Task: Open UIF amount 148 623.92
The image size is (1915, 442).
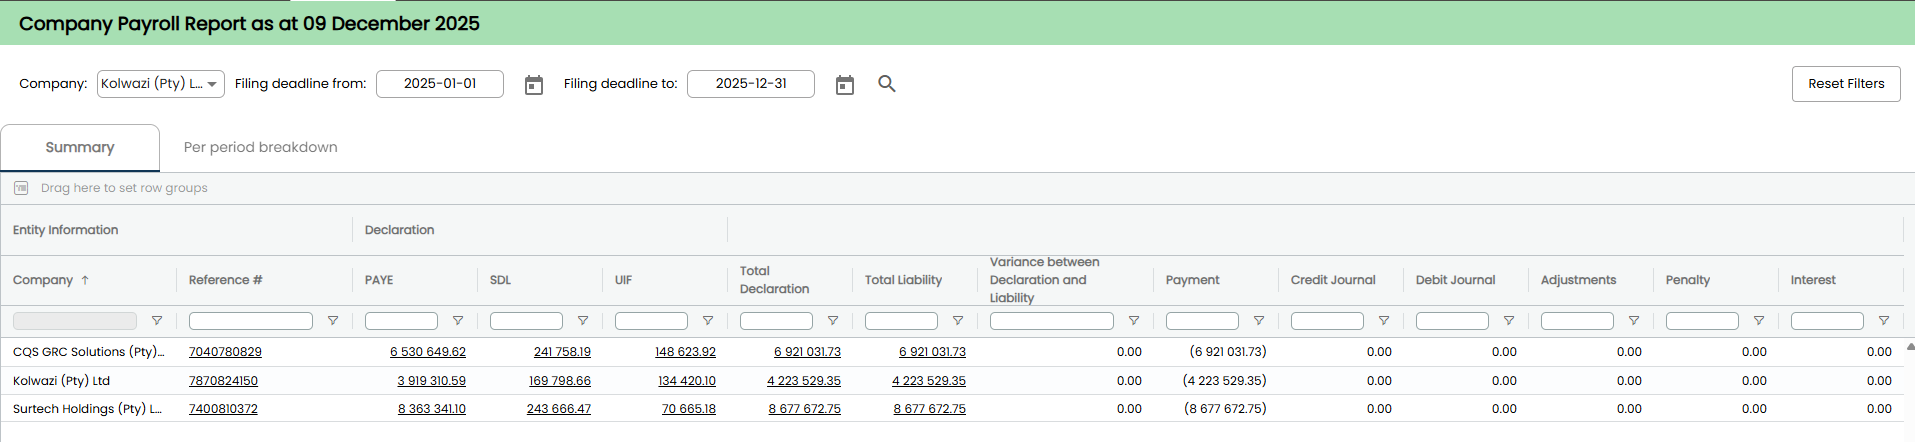Action: tap(685, 352)
